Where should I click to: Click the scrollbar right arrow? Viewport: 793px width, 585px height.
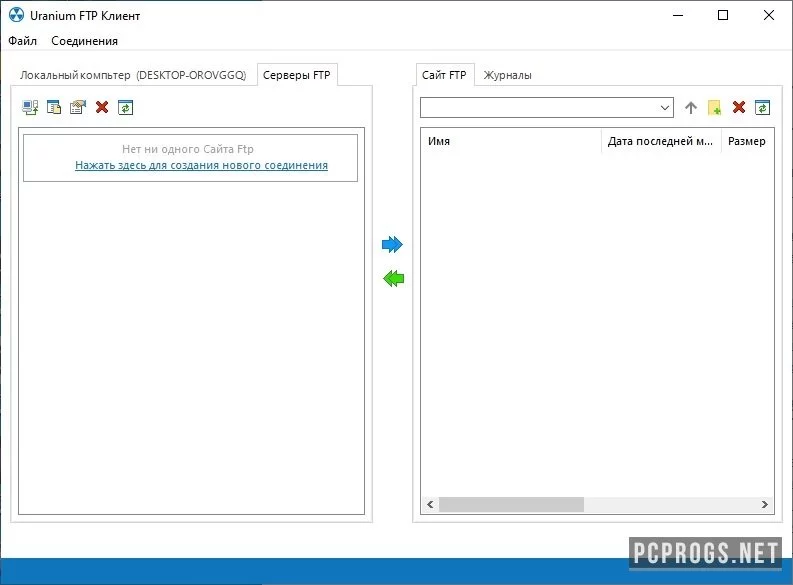tap(765, 504)
